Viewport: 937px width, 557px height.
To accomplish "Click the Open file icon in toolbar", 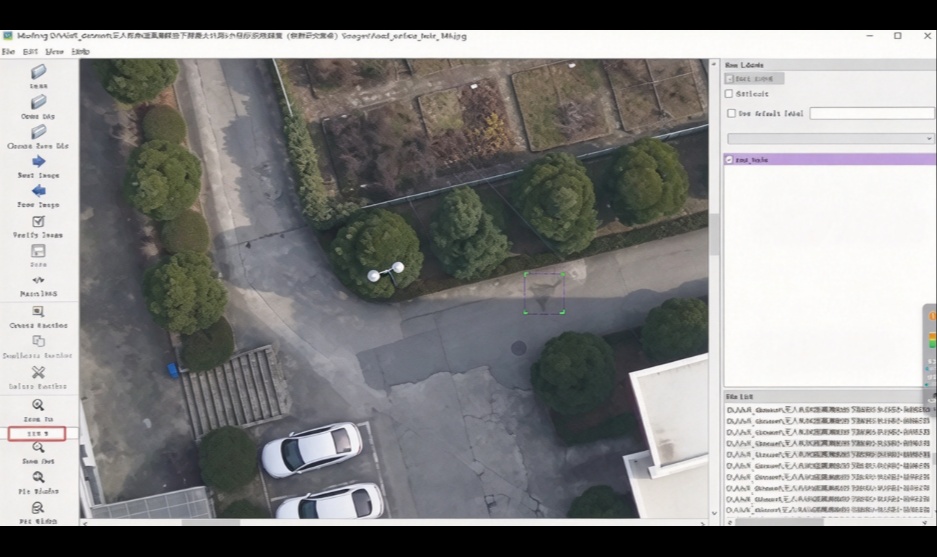I will click(x=38, y=72).
